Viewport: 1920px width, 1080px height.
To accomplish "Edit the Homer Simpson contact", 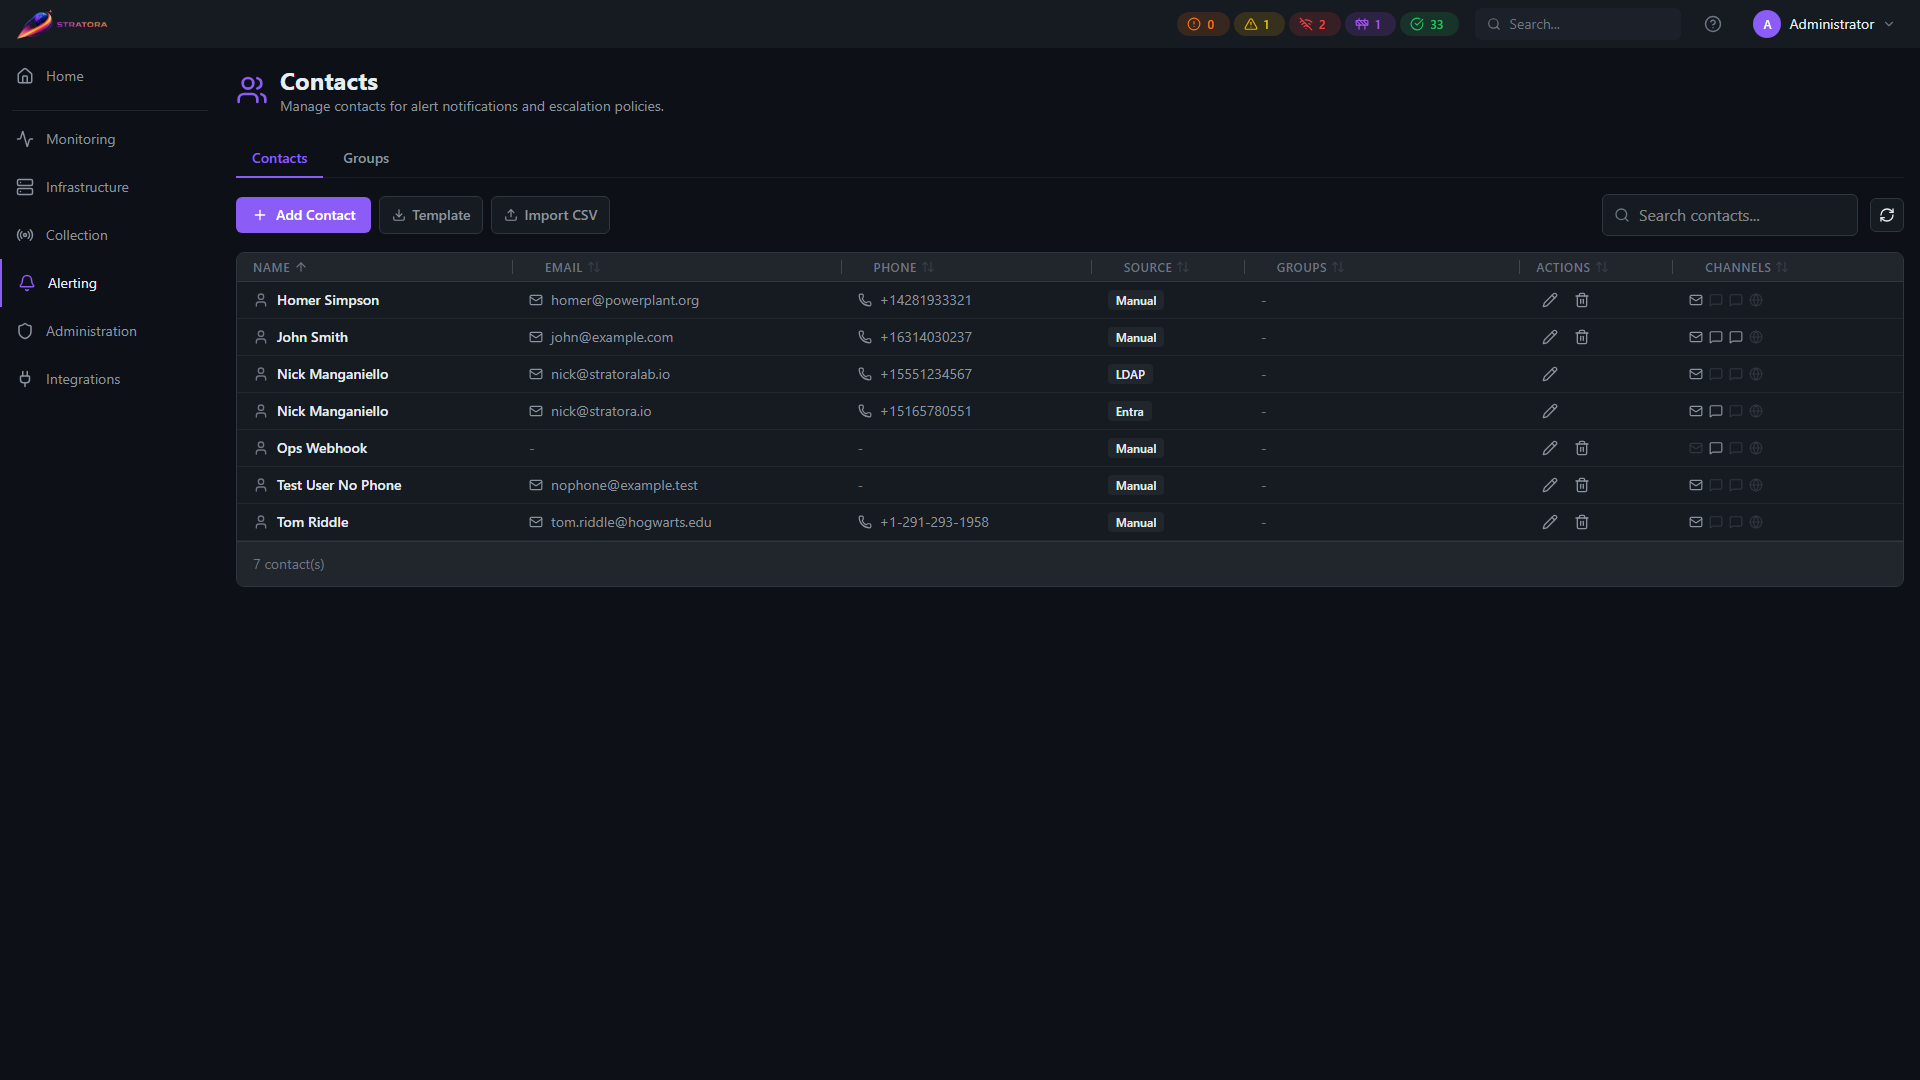I will click(x=1550, y=300).
